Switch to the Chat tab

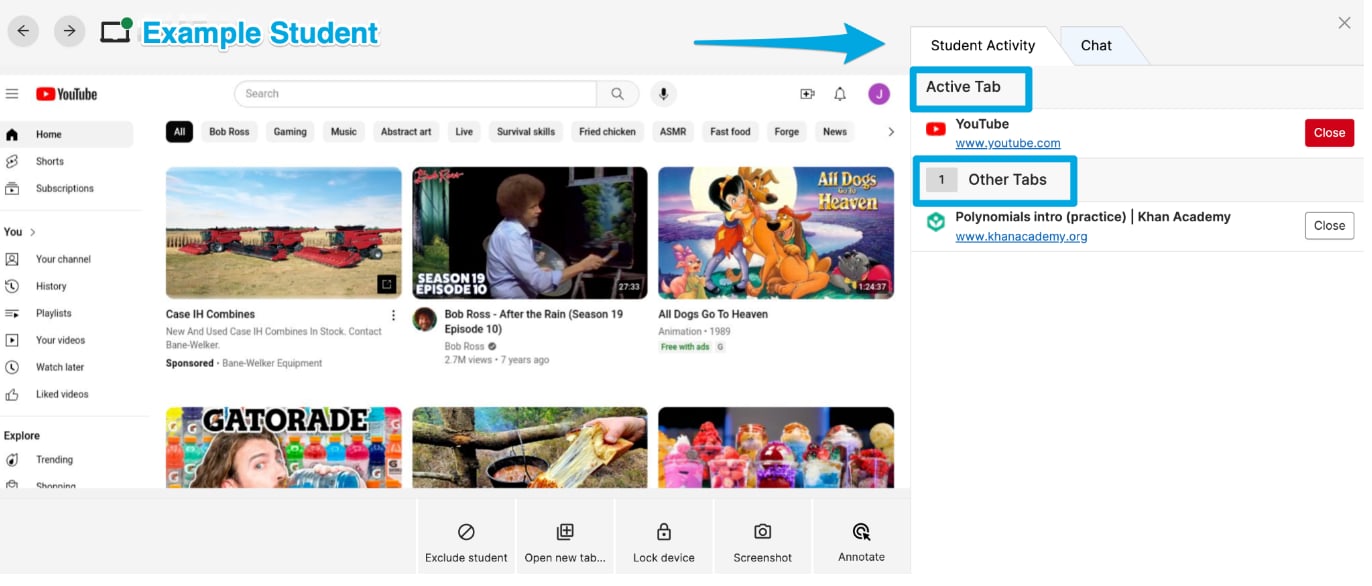(1096, 45)
